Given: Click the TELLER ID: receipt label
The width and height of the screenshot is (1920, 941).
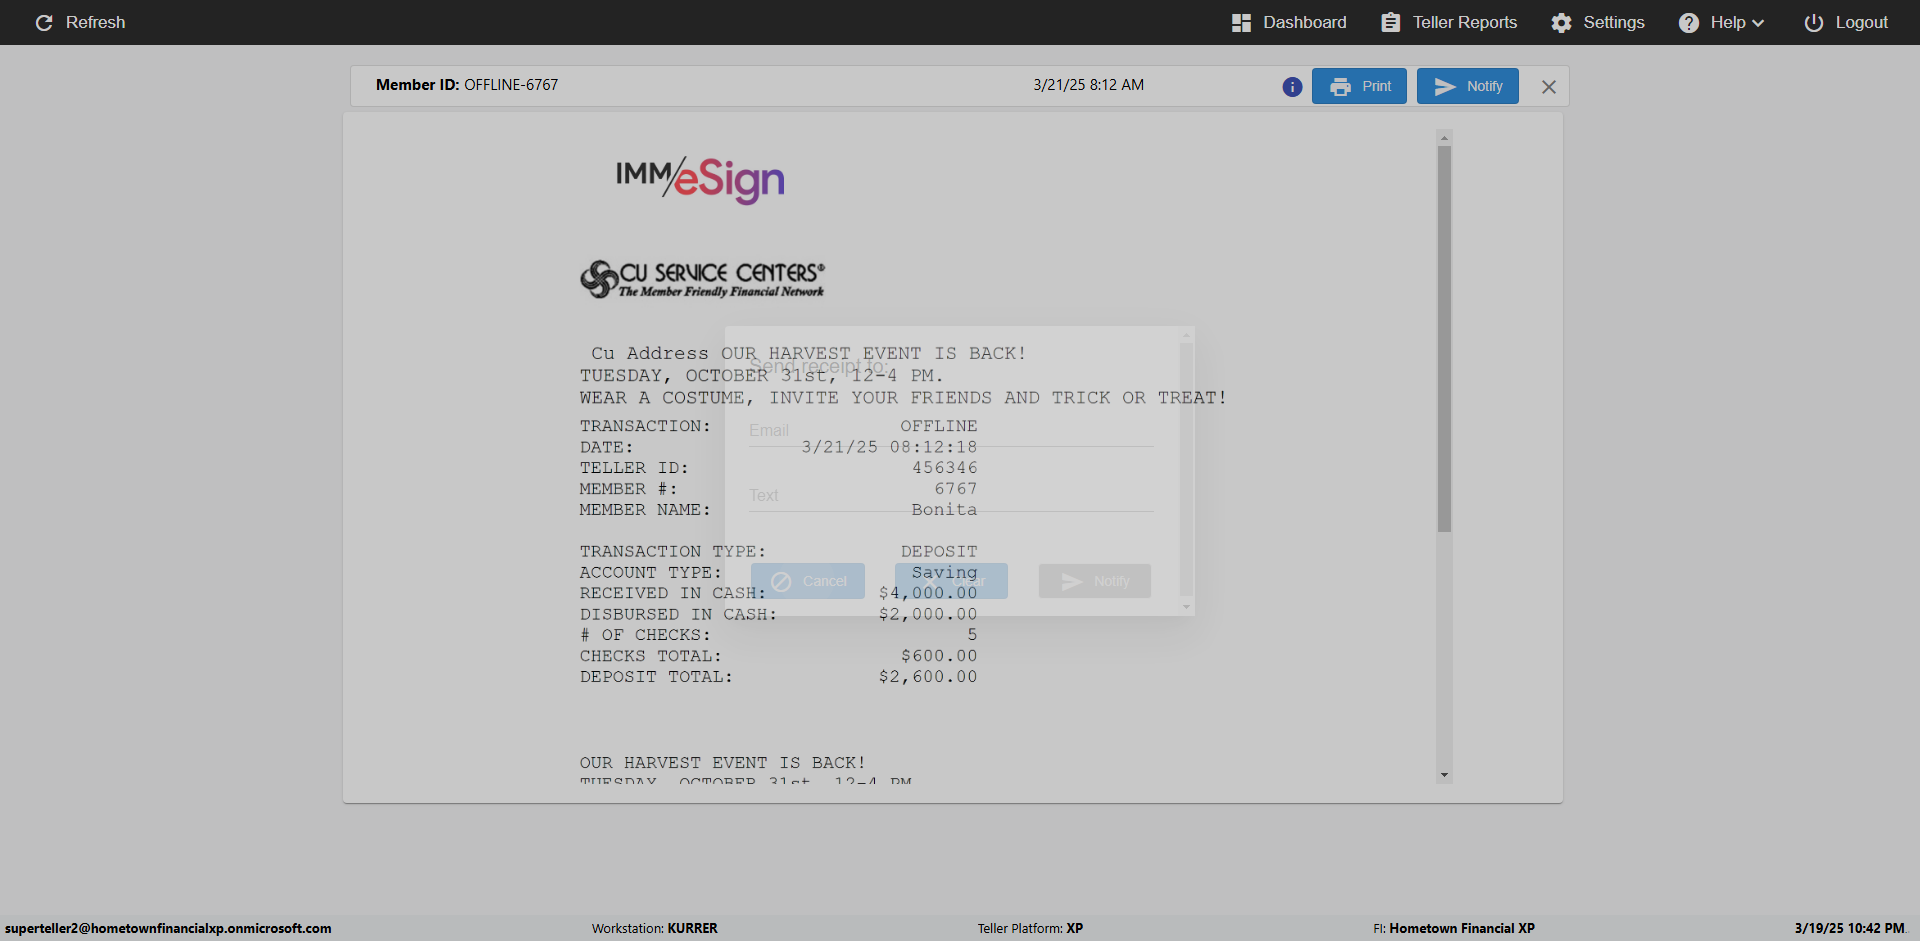Looking at the screenshot, I should click(634, 468).
